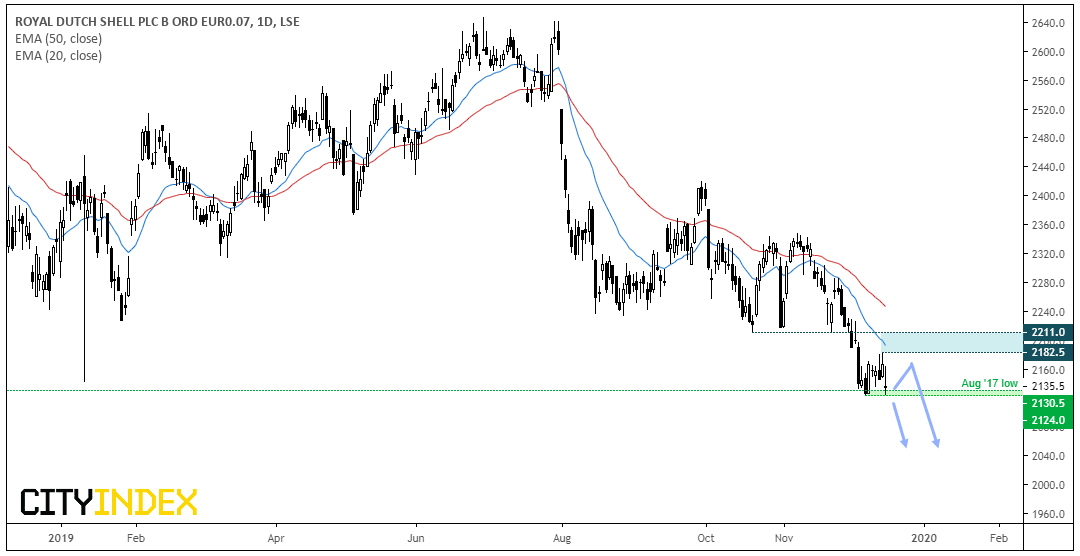
Task: Click the 2182.5 price label
Action: [1050, 352]
